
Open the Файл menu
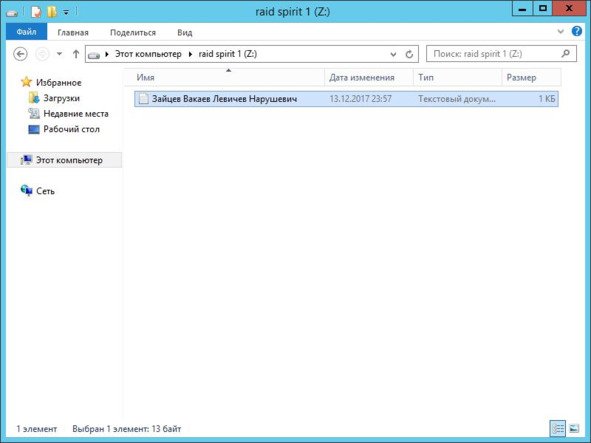26,32
